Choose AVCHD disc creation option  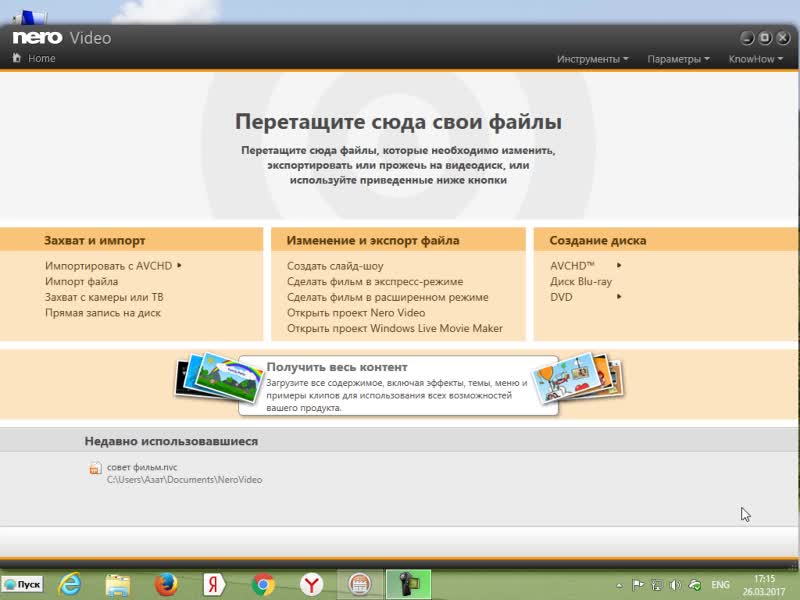click(572, 266)
